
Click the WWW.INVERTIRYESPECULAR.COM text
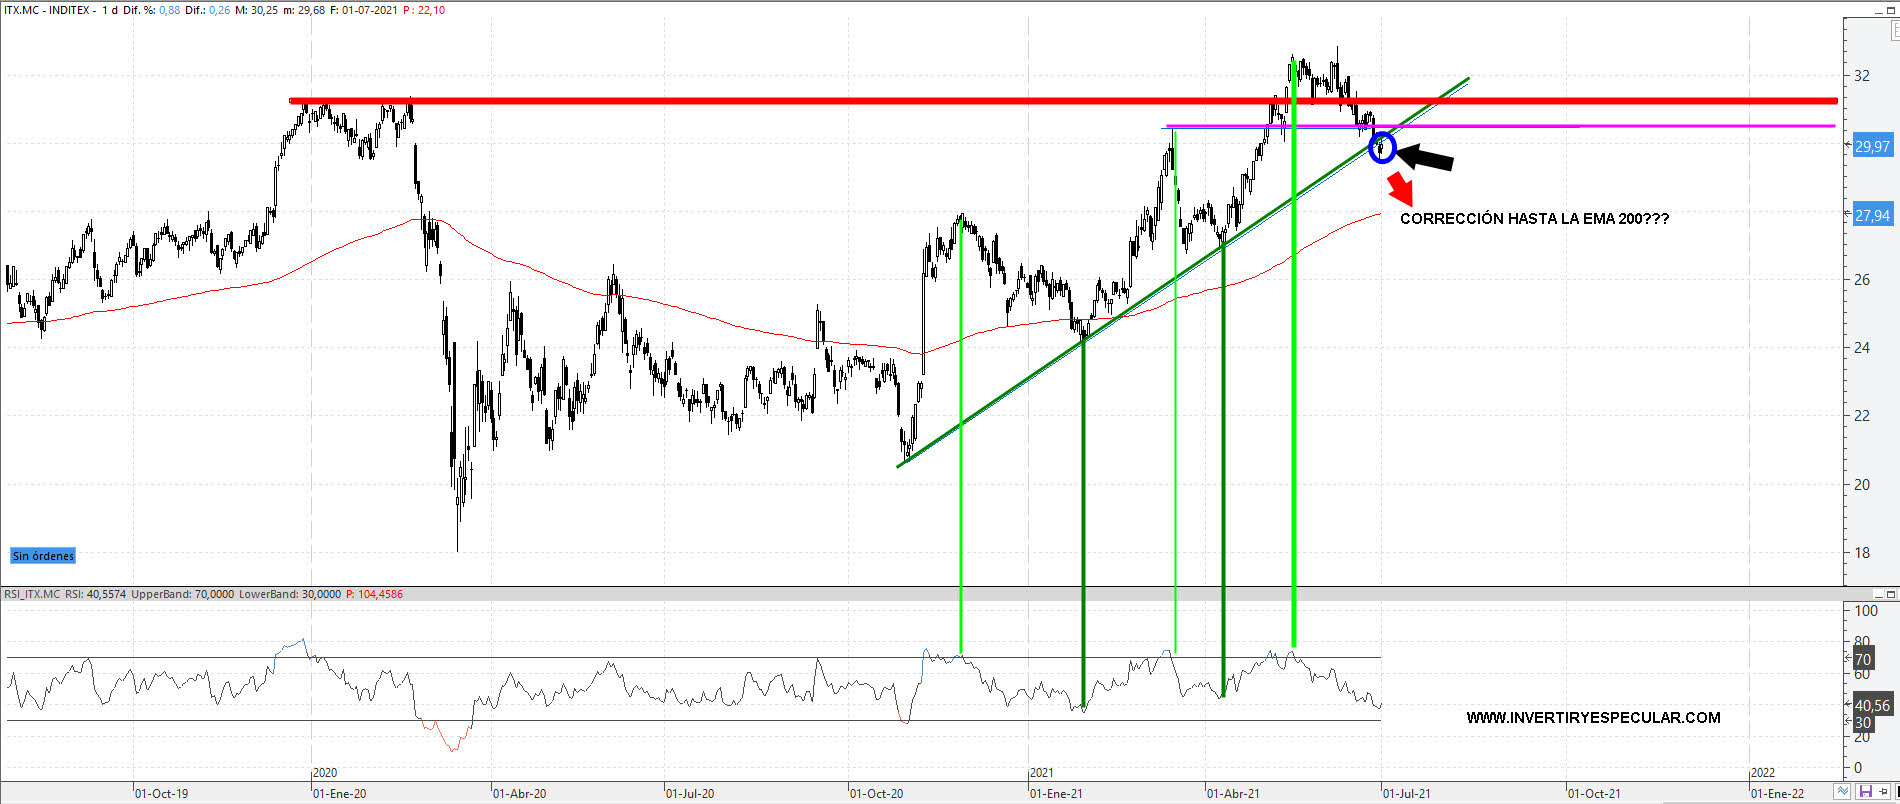[1593, 718]
